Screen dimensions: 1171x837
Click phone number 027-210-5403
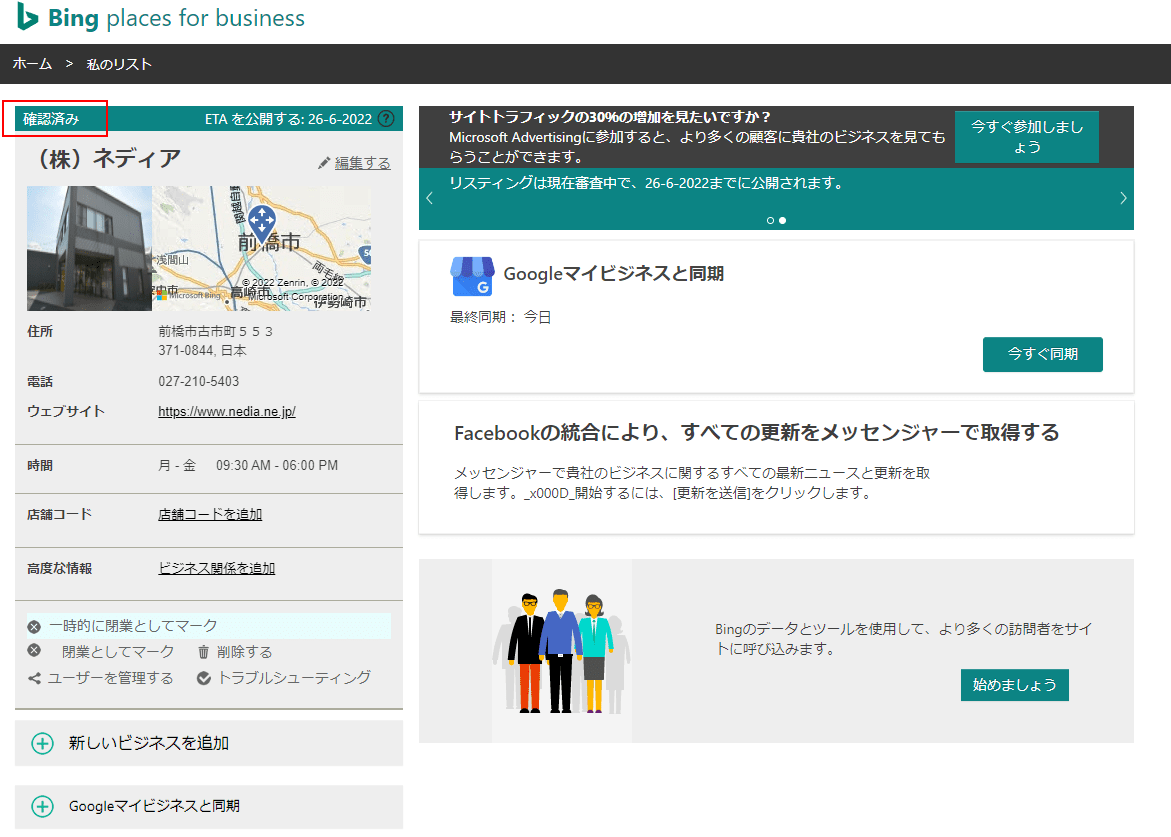point(199,382)
